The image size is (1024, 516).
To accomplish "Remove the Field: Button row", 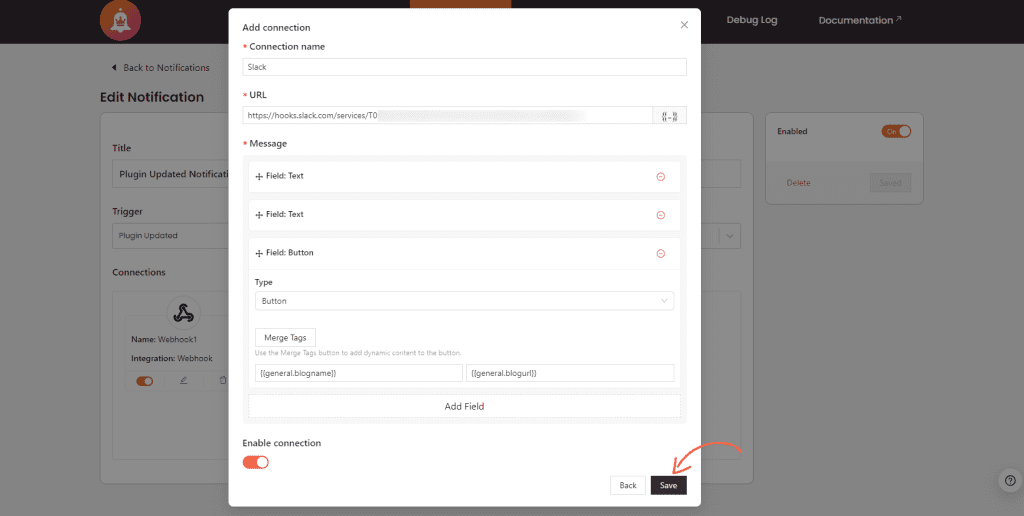I will pyautogui.click(x=660, y=253).
